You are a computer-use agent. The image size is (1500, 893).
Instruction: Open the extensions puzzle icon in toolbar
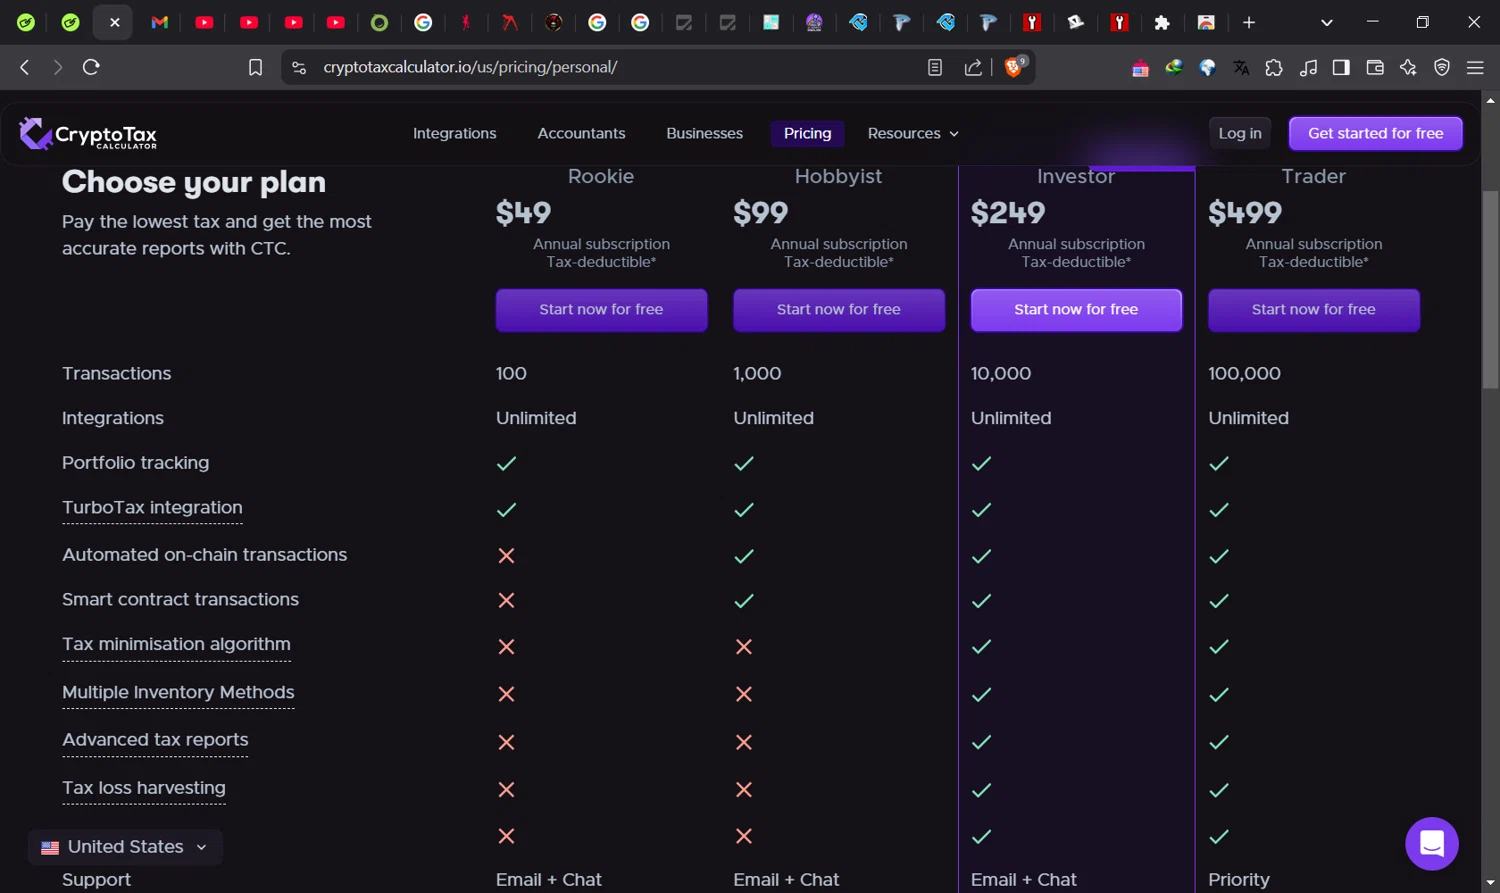point(1274,67)
